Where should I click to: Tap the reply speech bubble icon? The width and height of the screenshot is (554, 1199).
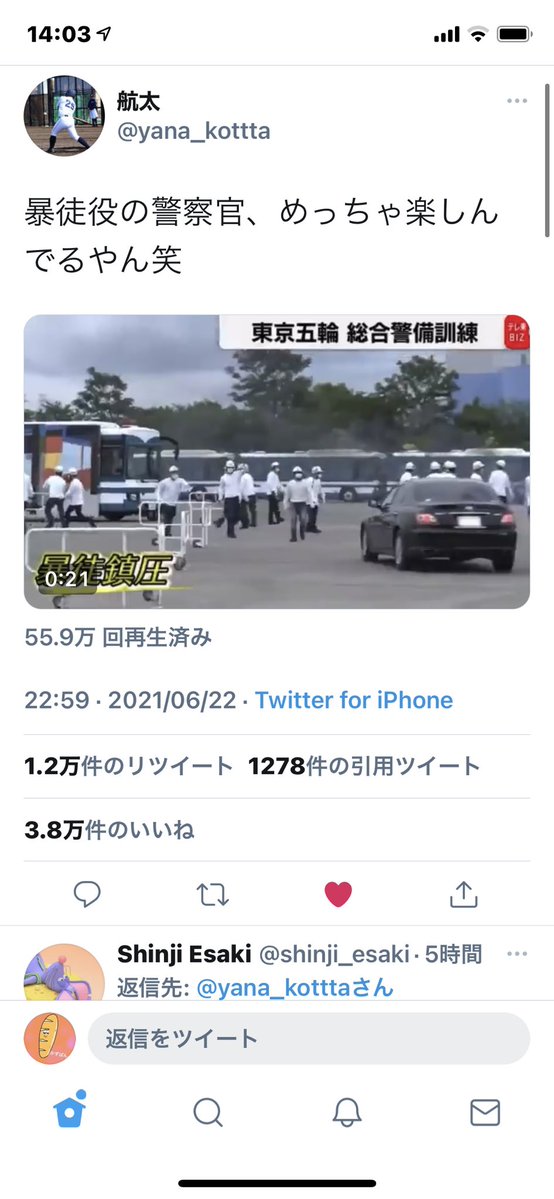coord(87,894)
